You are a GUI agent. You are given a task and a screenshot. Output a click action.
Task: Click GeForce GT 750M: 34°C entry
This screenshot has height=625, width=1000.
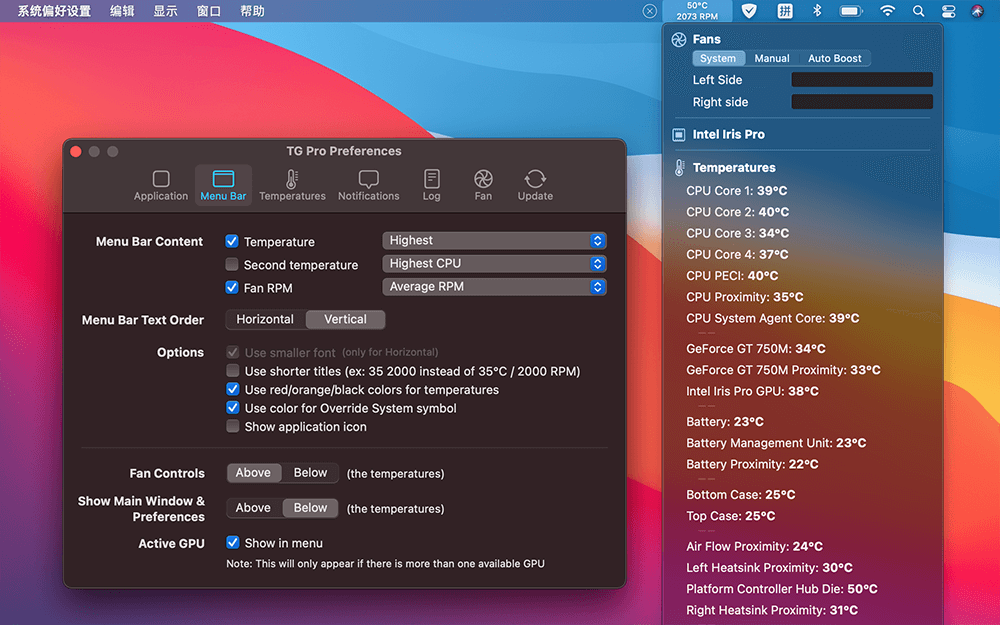(756, 349)
